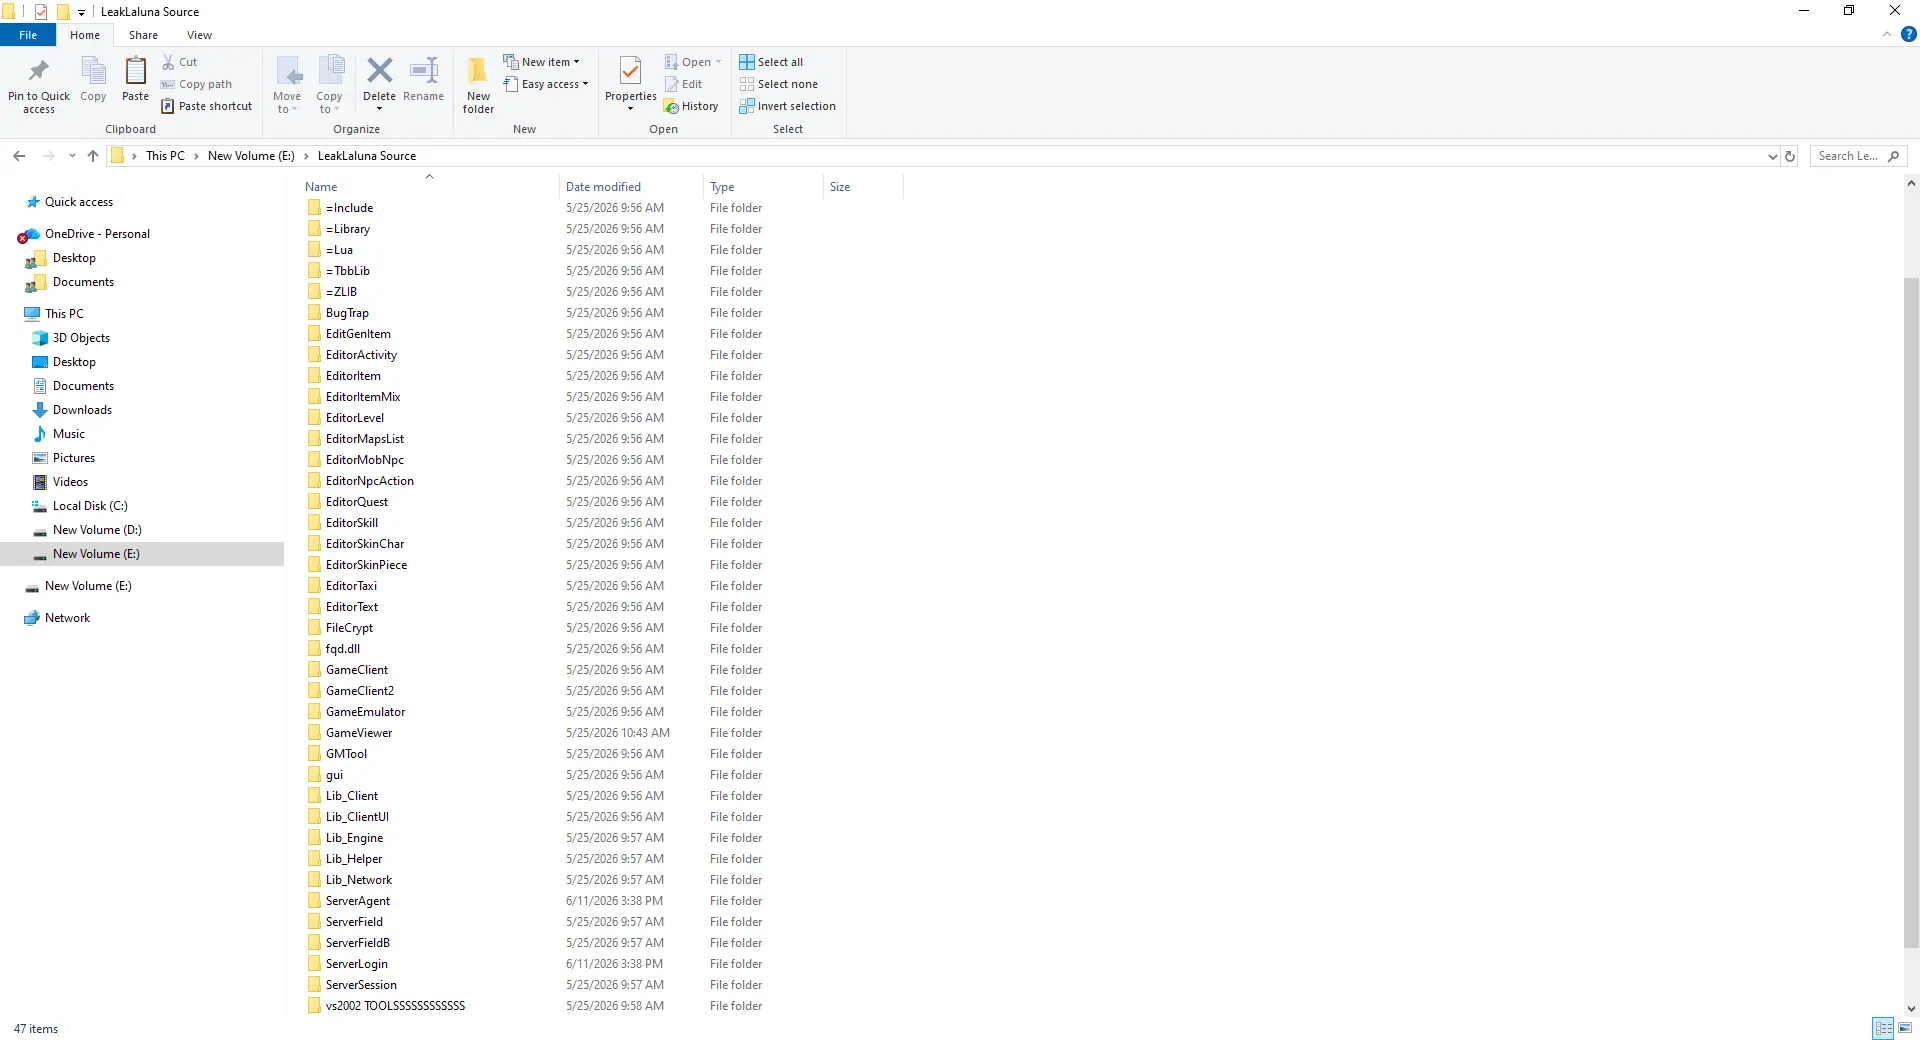Viewport: 1920px width, 1040px height.
Task: Select 3D Objects in sidebar
Action: (81, 338)
